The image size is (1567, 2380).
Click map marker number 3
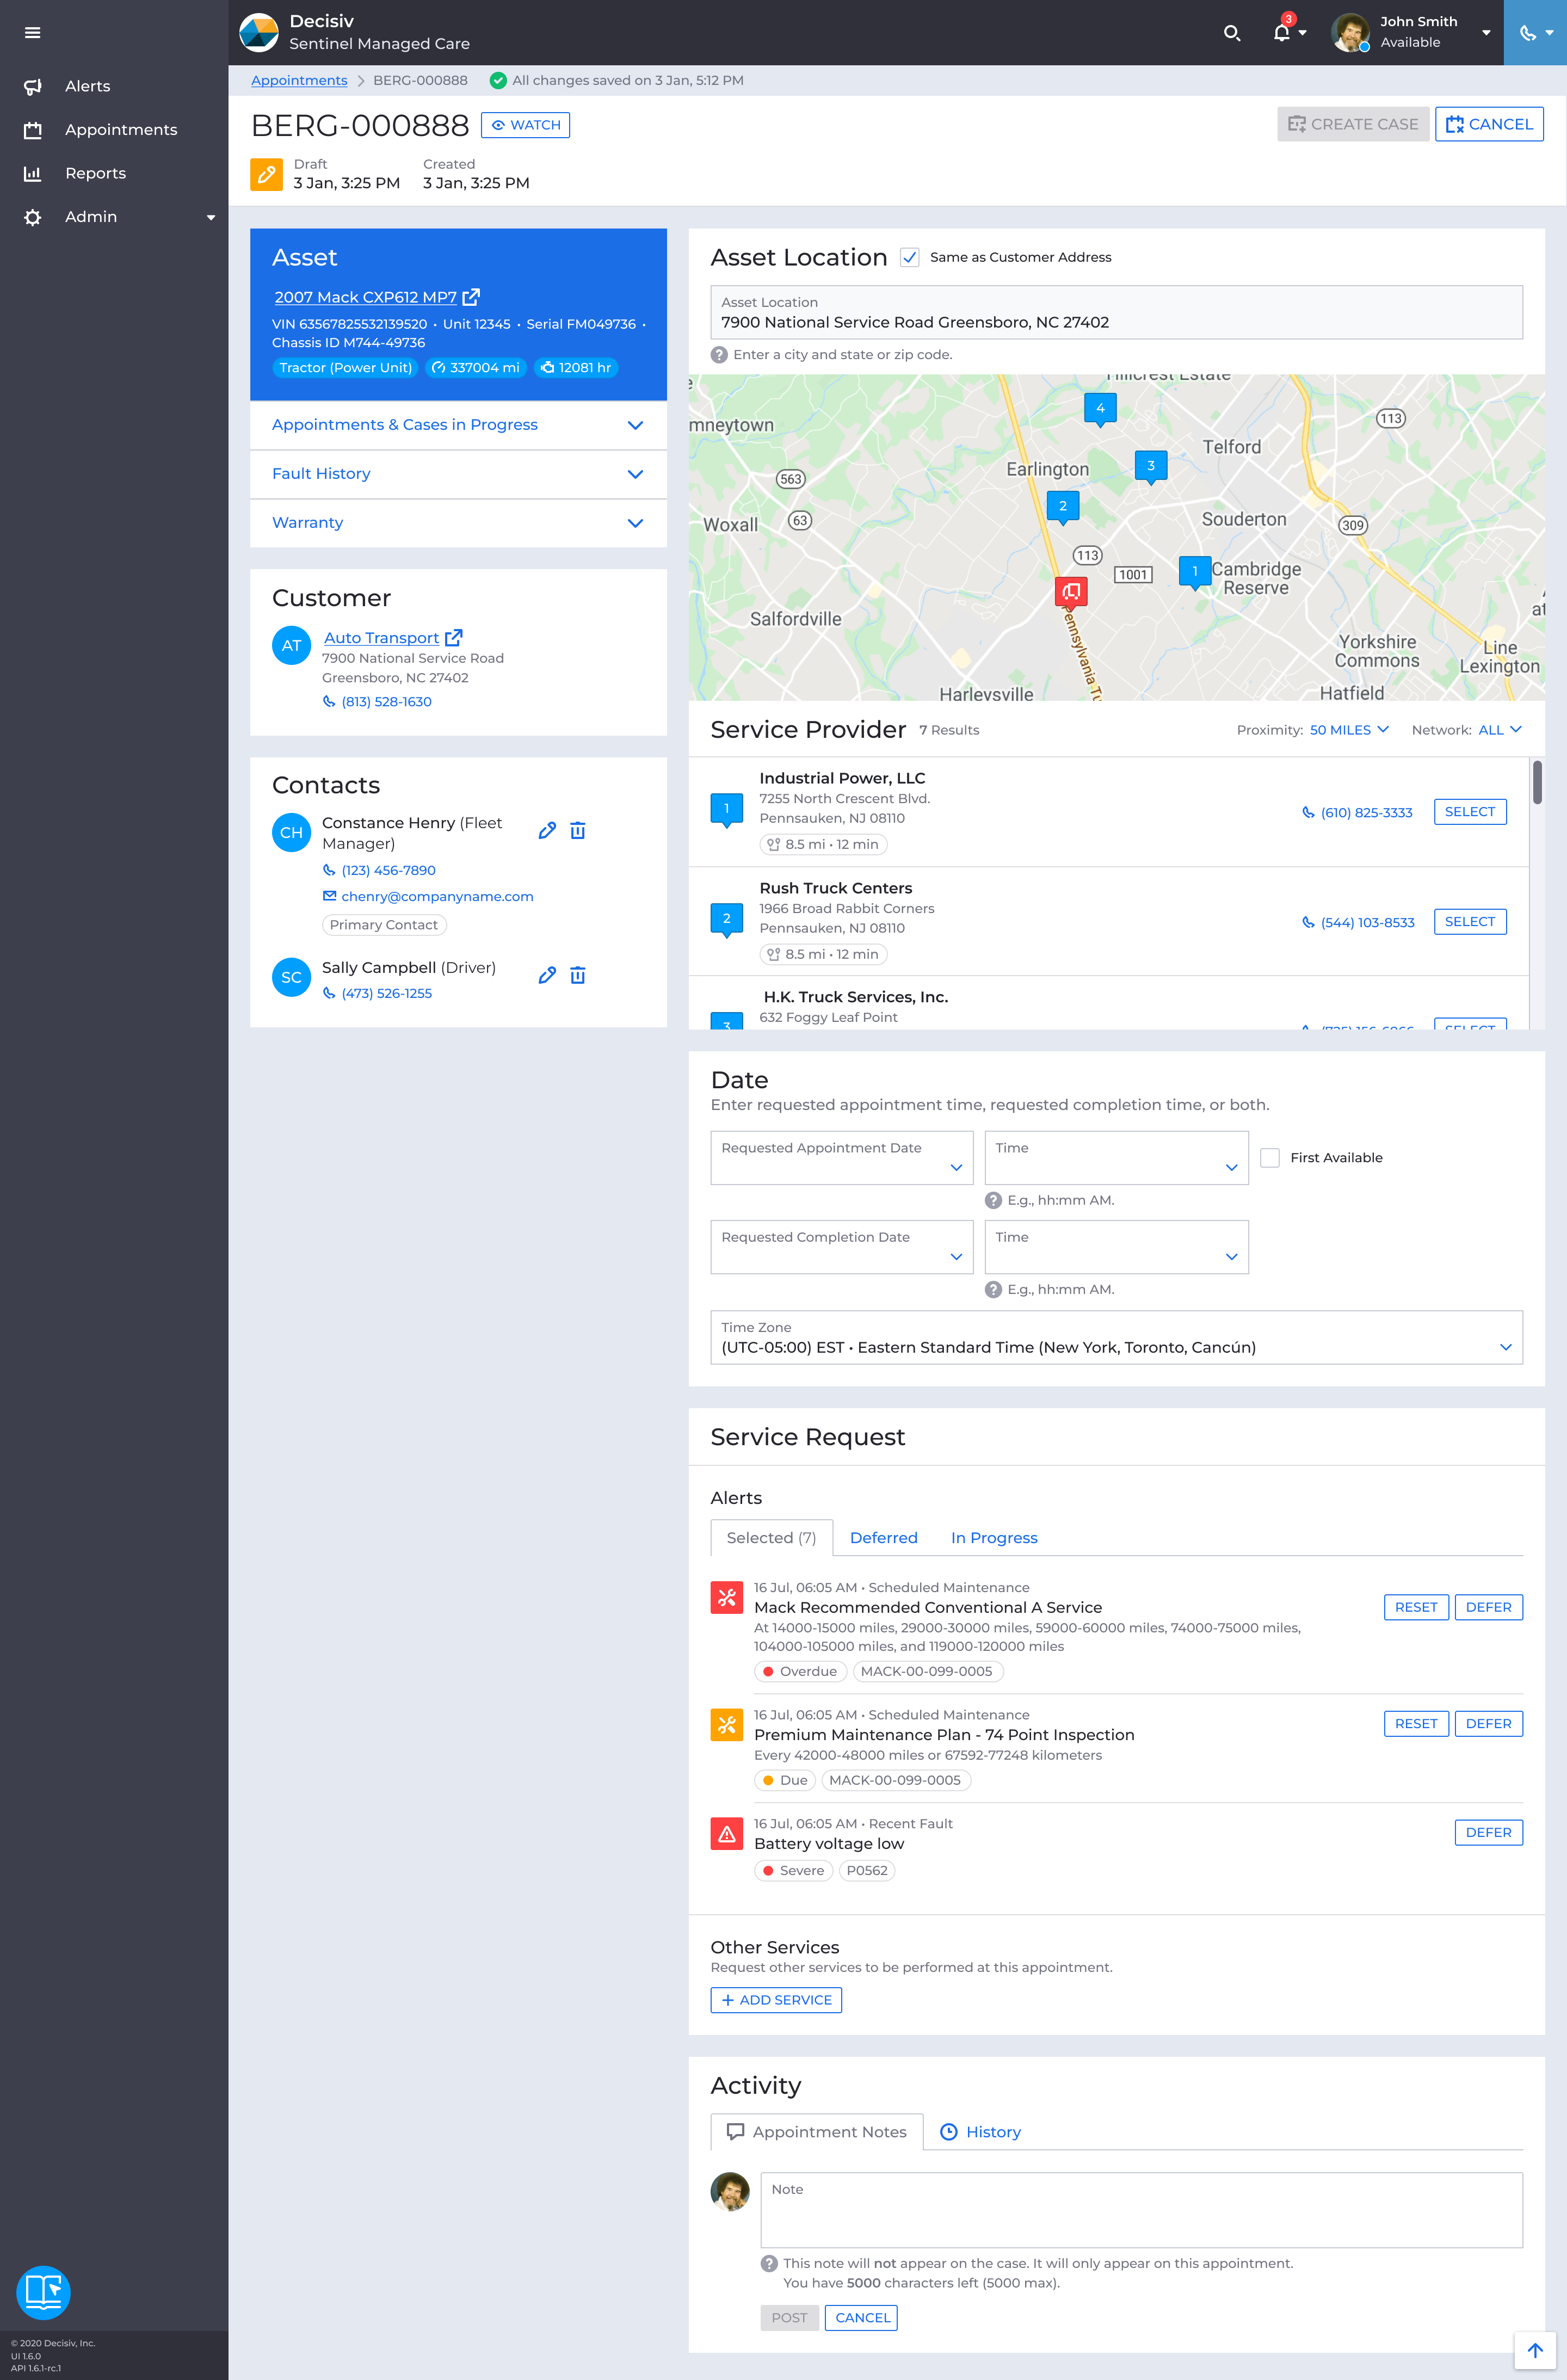[x=1151, y=467]
